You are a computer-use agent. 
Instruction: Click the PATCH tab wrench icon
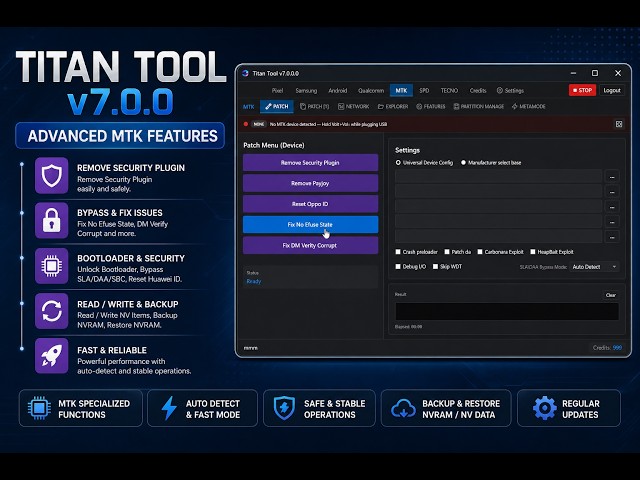(268, 107)
